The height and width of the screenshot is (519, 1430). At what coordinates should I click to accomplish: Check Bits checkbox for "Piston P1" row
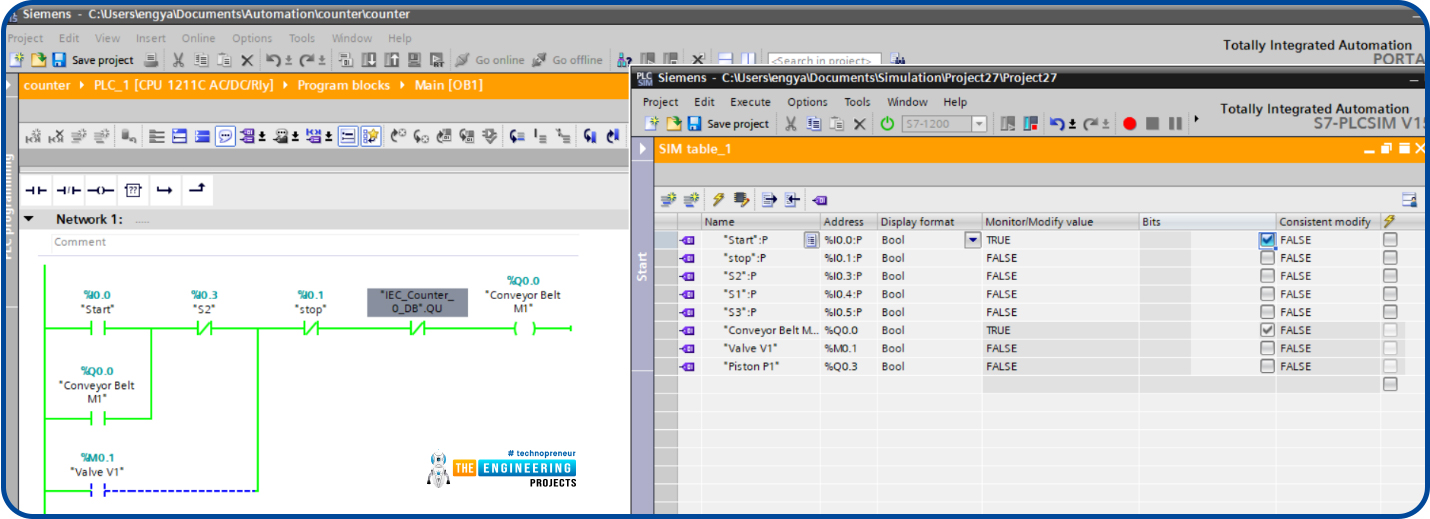[x=1267, y=366]
